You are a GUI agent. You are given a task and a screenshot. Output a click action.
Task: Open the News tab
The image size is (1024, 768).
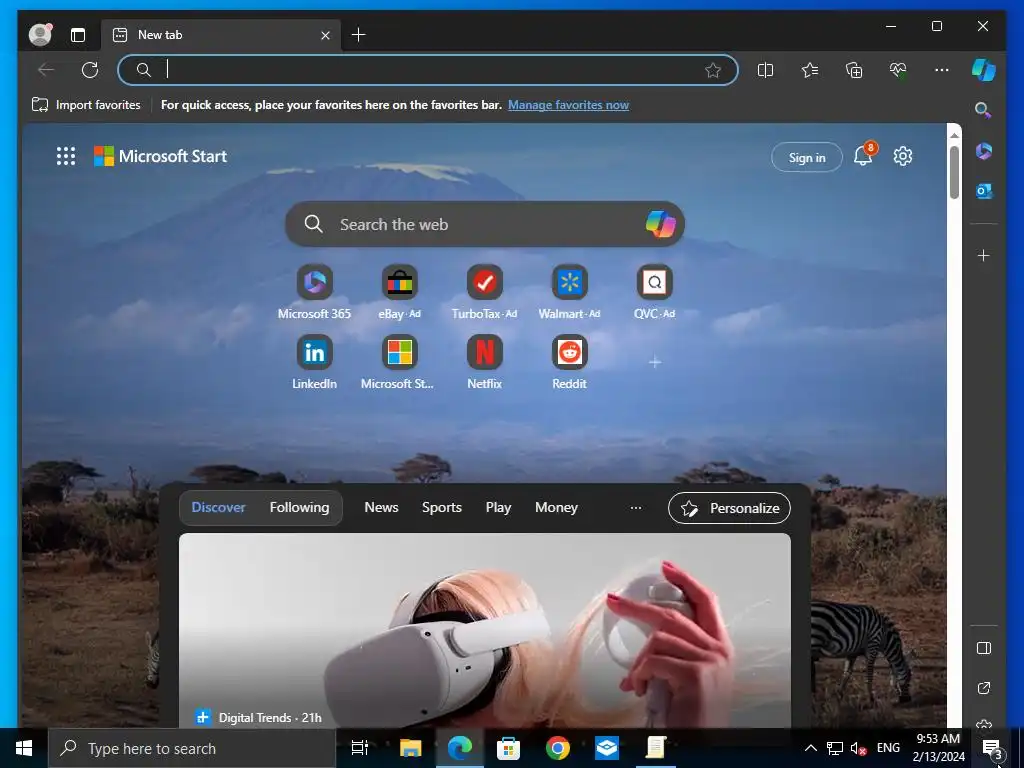[x=381, y=507]
